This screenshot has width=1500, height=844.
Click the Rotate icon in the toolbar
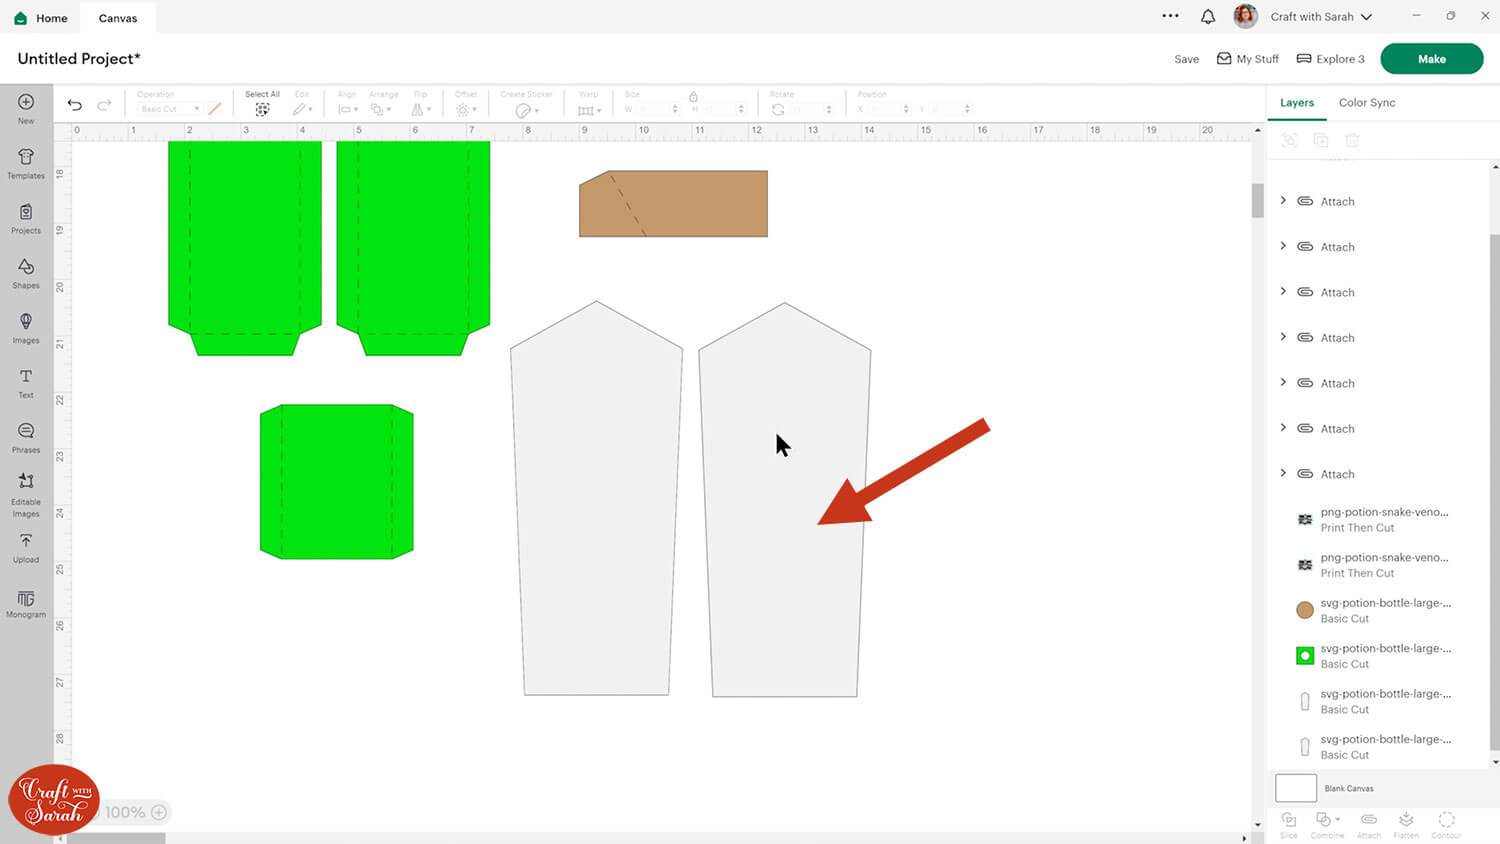tap(778, 109)
